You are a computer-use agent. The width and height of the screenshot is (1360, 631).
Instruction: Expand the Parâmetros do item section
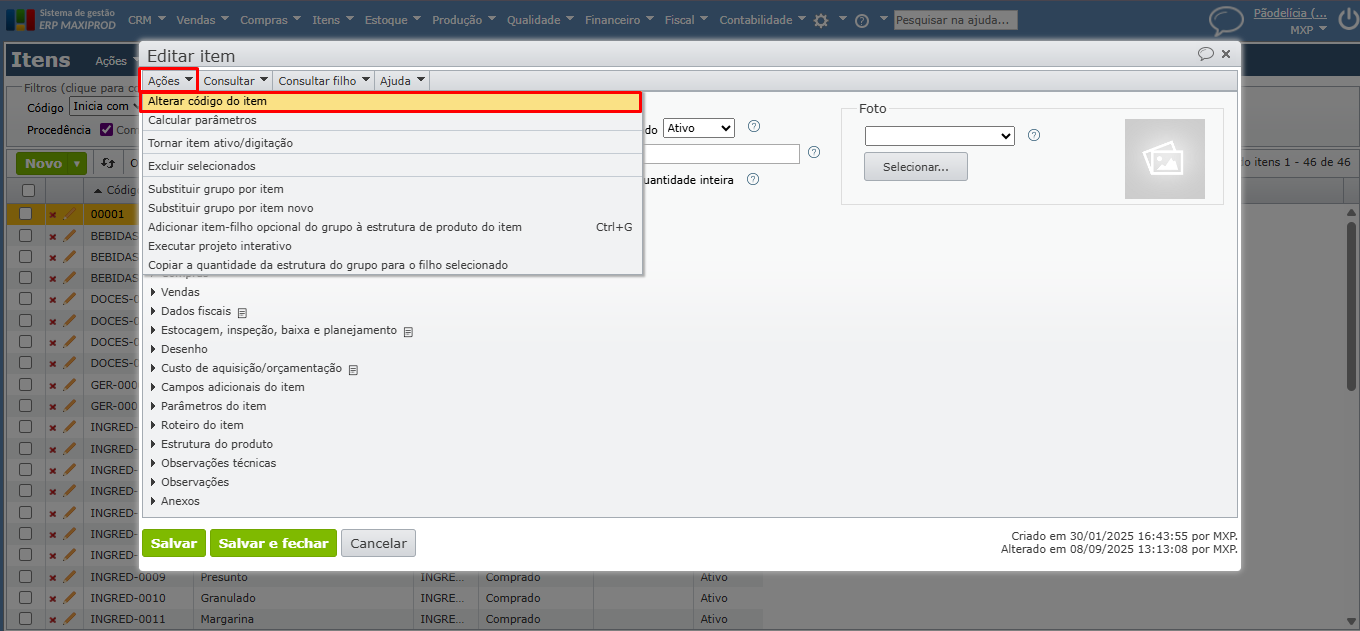[x=208, y=407]
